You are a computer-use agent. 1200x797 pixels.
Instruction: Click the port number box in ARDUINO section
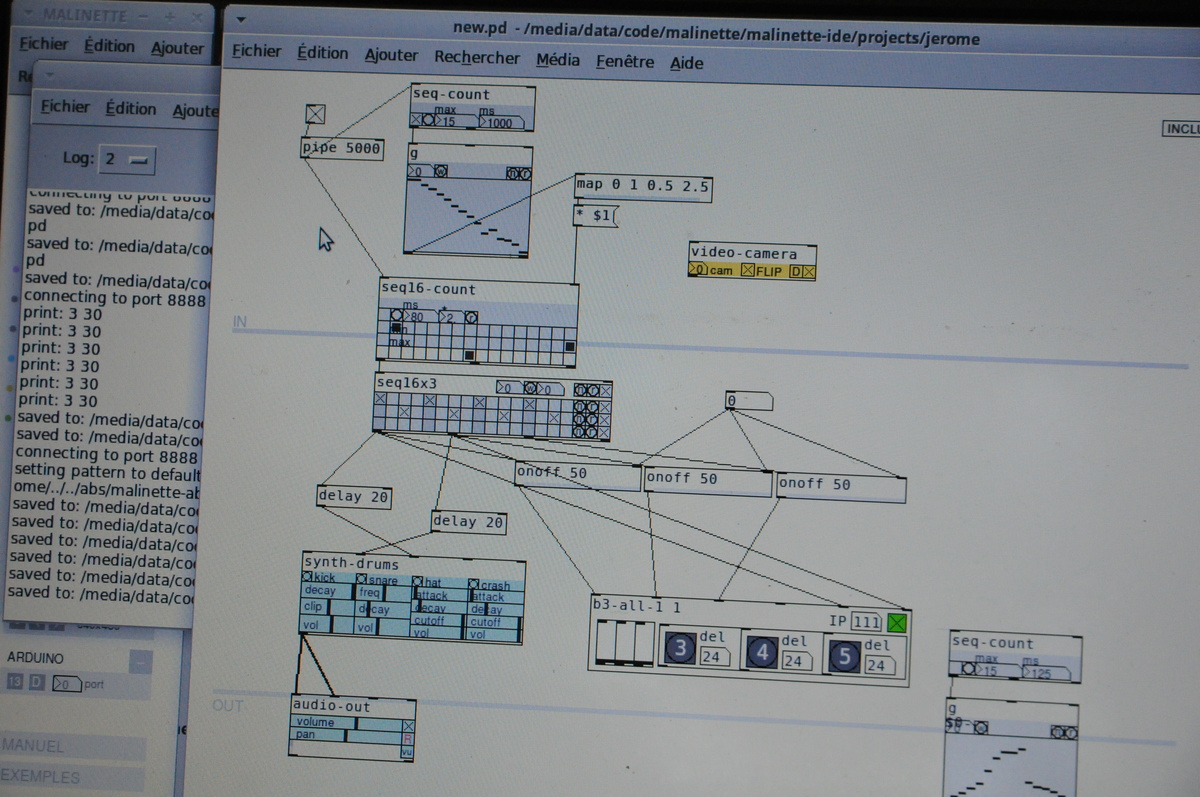pos(67,685)
